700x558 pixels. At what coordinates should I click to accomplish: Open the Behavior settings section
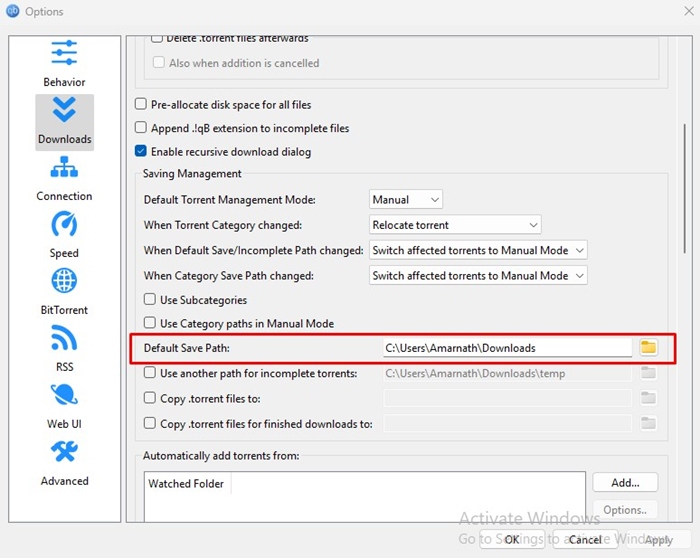(x=64, y=63)
